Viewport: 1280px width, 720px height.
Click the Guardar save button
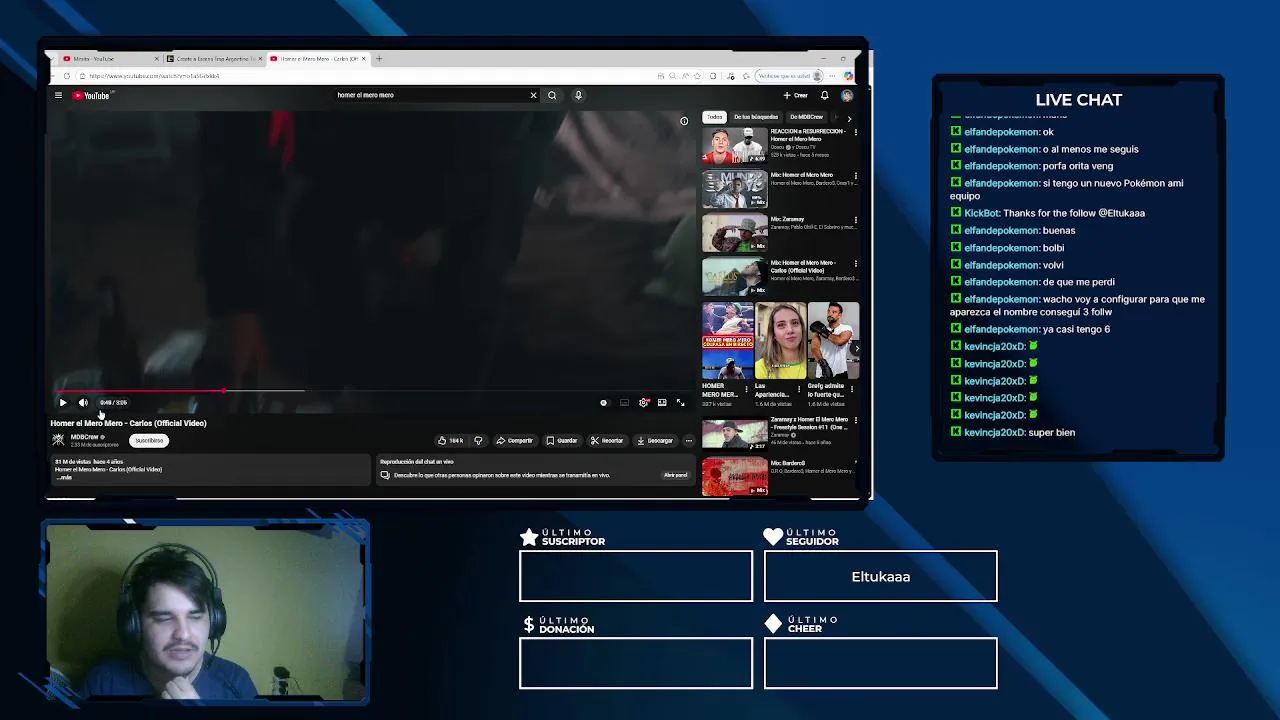[x=561, y=440]
